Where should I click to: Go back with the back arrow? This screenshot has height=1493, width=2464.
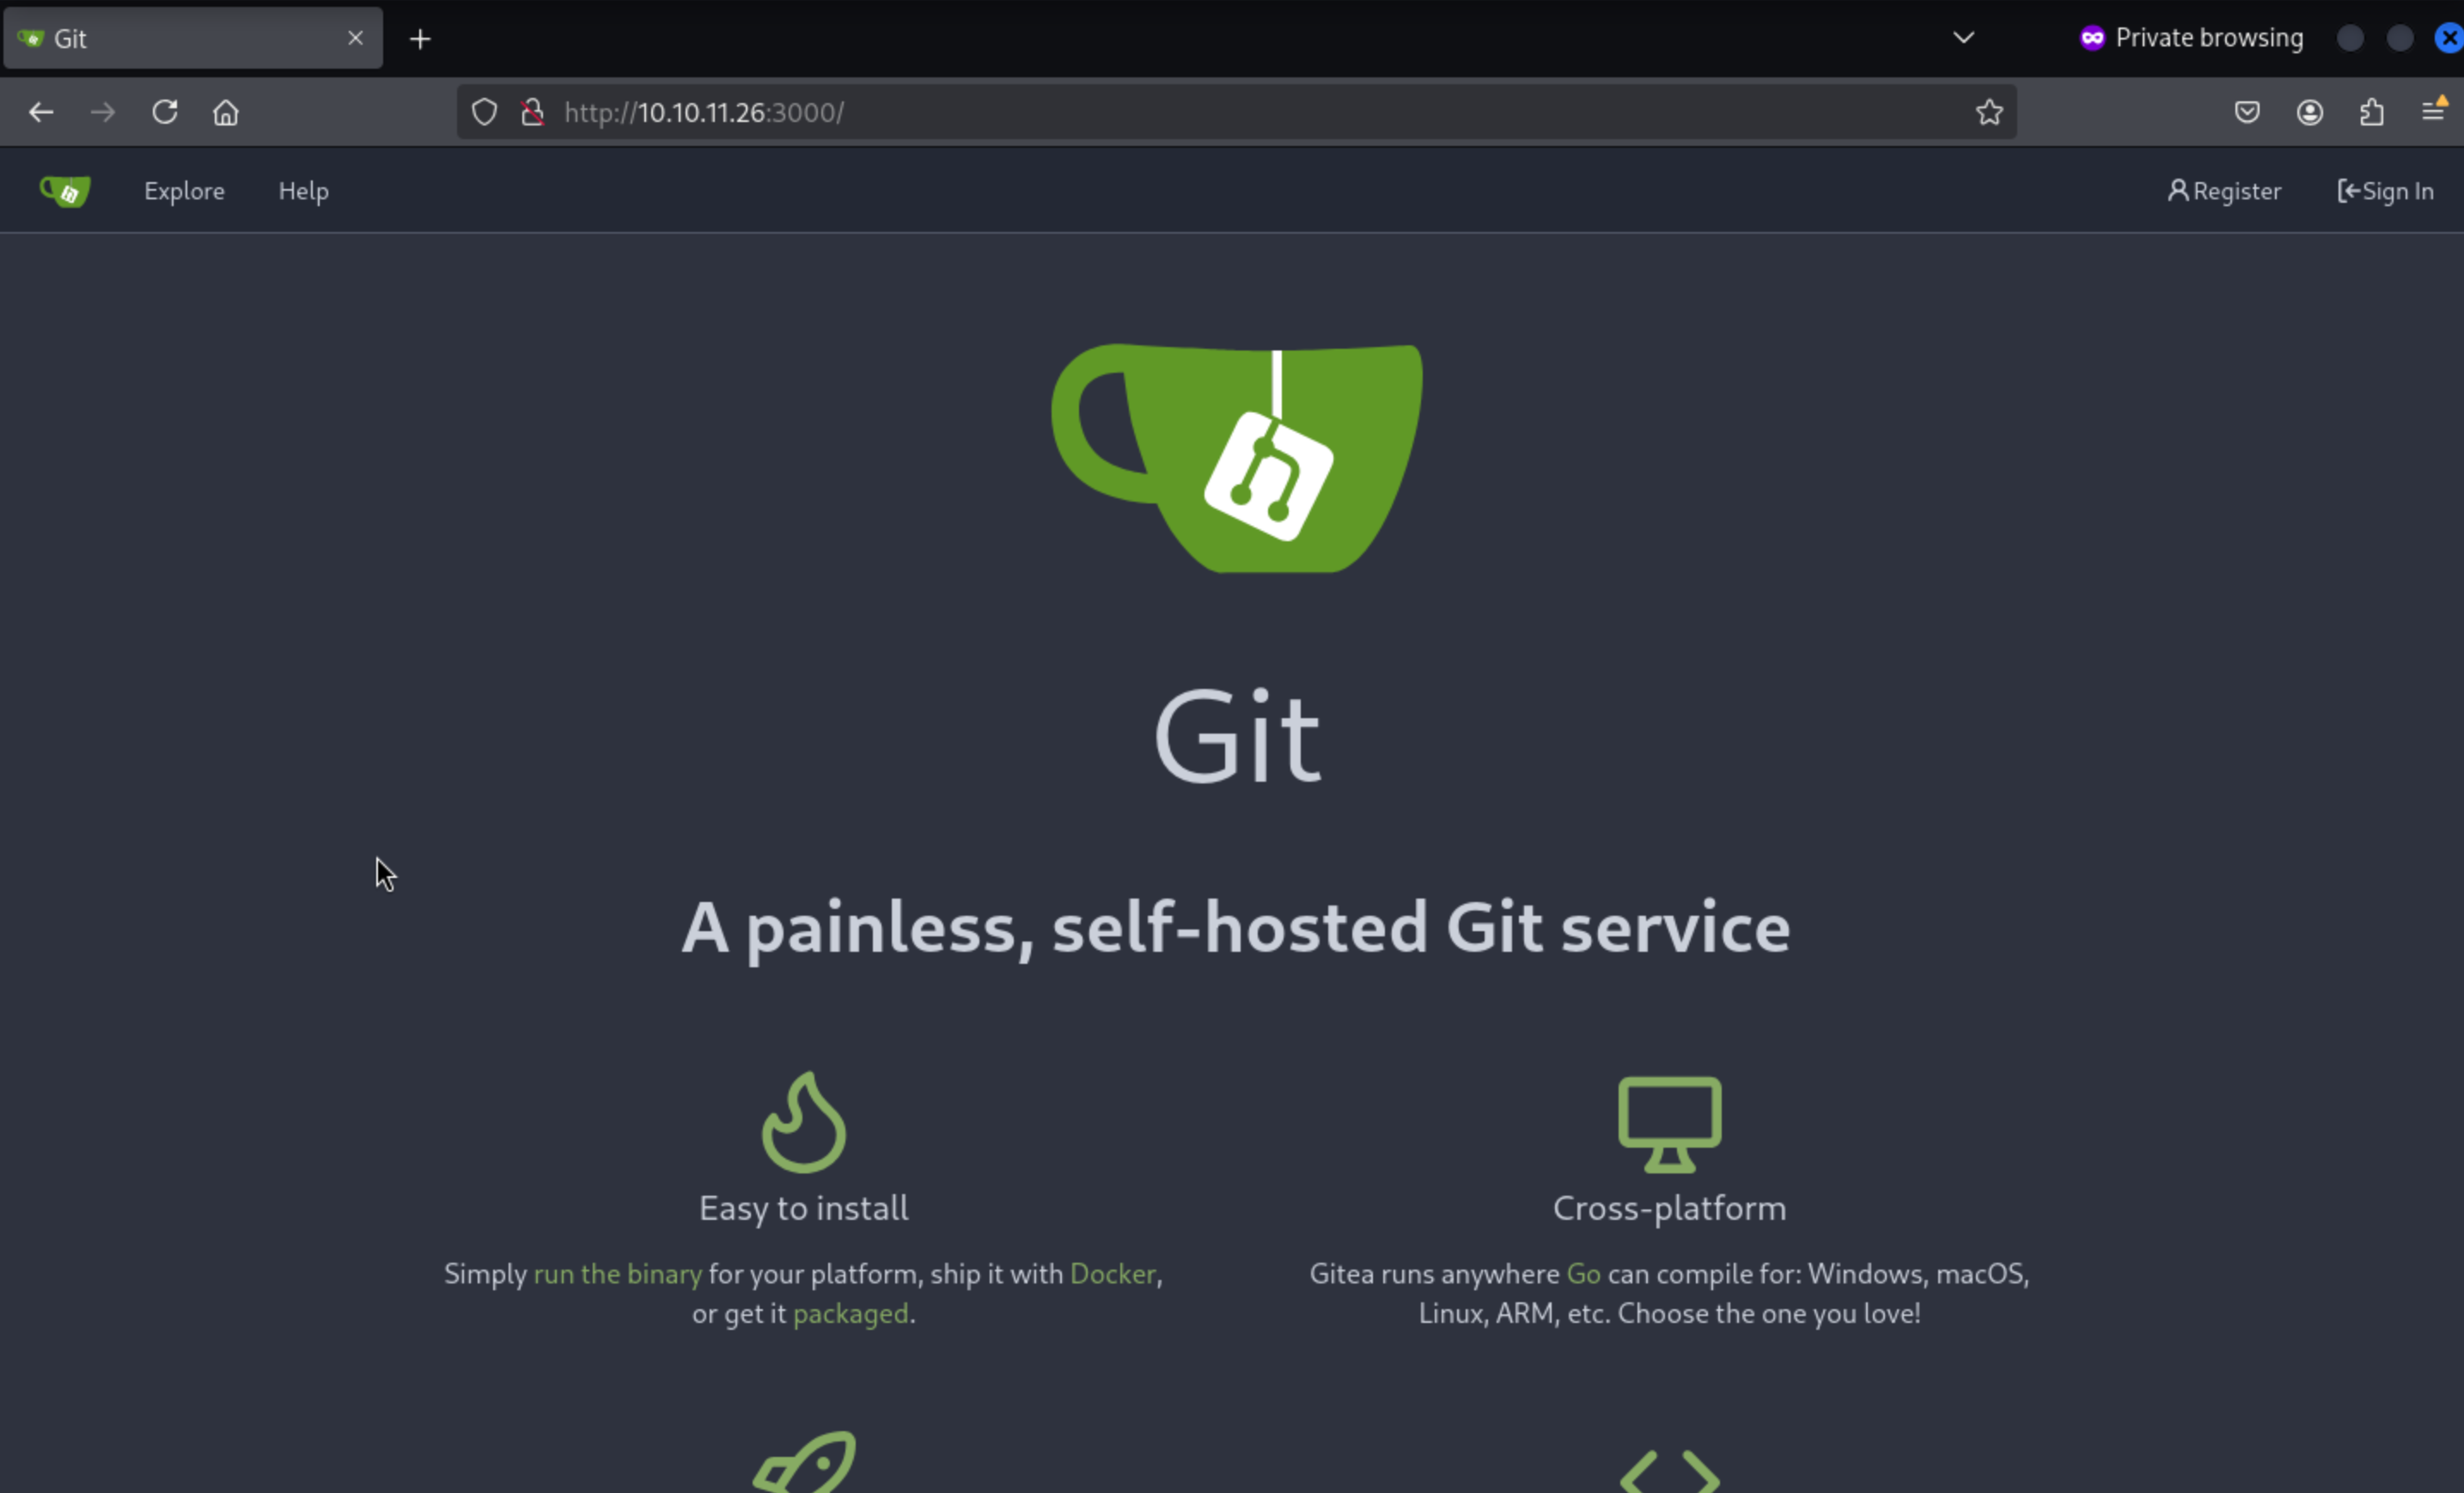(x=41, y=112)
